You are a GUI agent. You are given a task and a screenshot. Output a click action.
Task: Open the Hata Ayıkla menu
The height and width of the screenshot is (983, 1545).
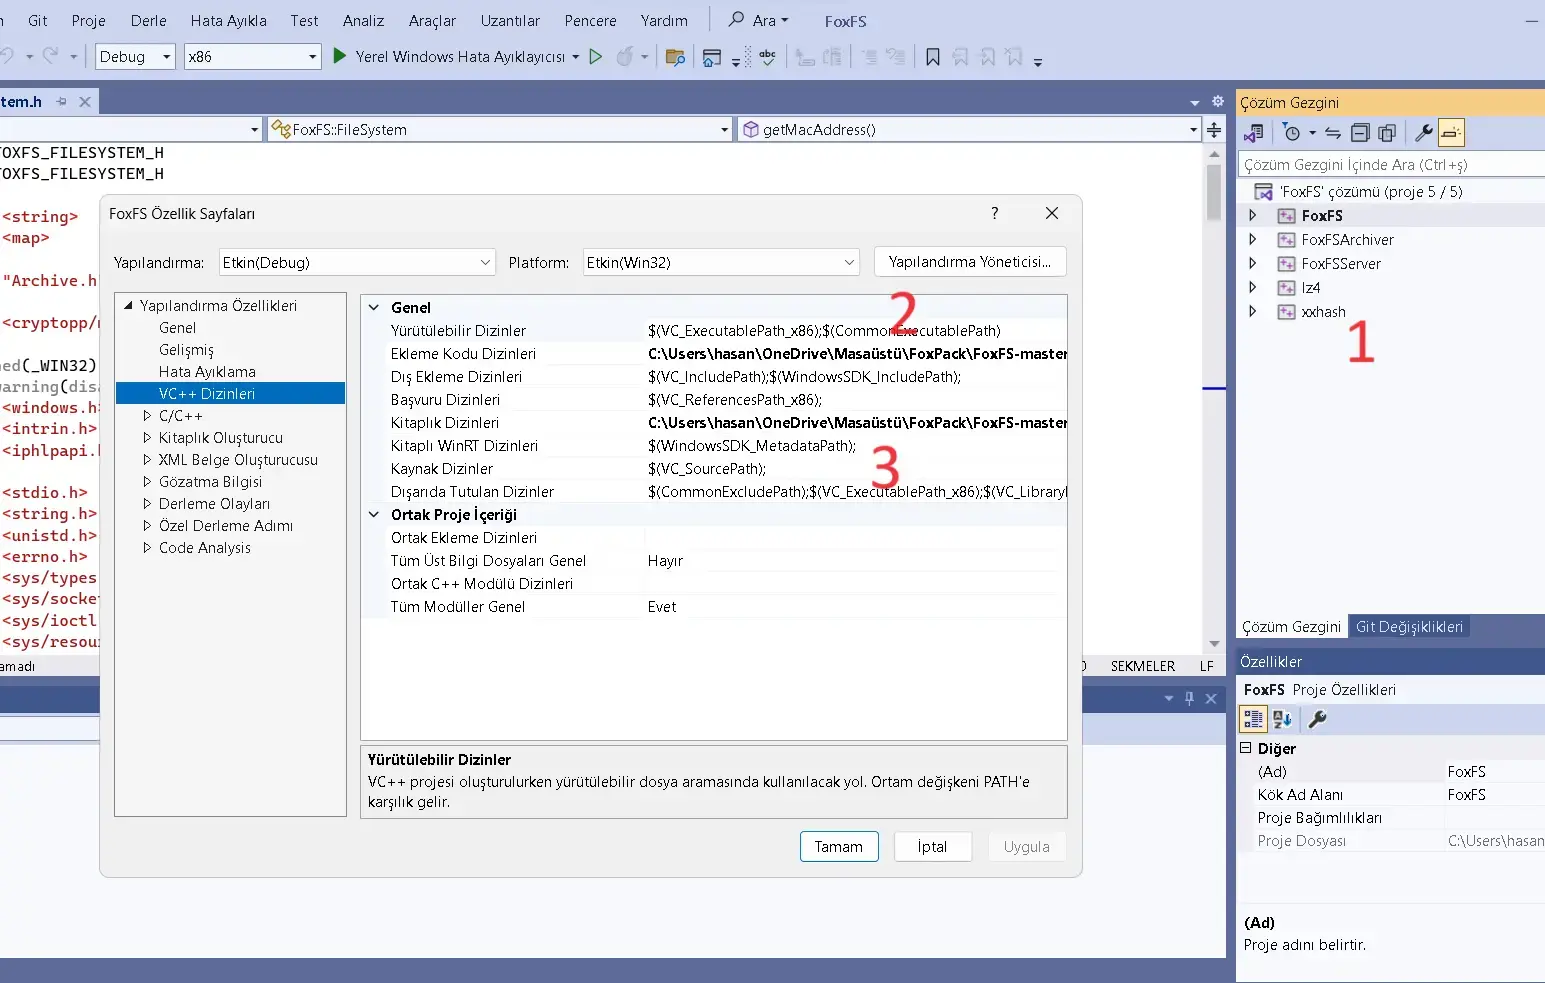(228, 20)
